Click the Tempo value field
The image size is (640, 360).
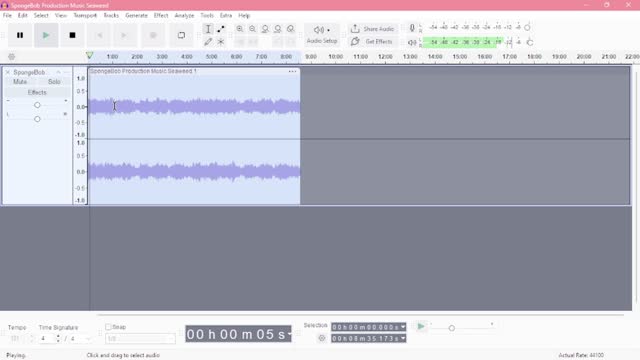pos(15,338)
